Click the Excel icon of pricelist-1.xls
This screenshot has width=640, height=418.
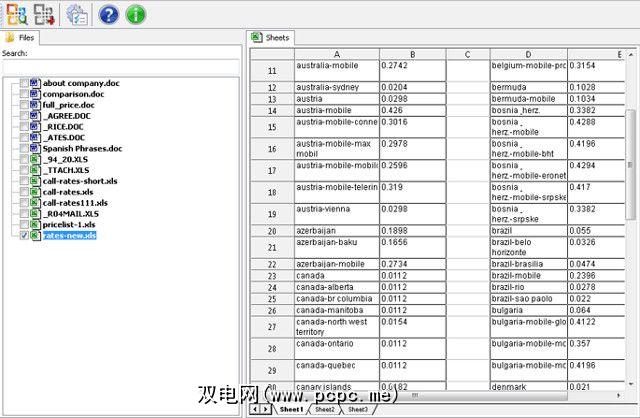click(35, 225)
